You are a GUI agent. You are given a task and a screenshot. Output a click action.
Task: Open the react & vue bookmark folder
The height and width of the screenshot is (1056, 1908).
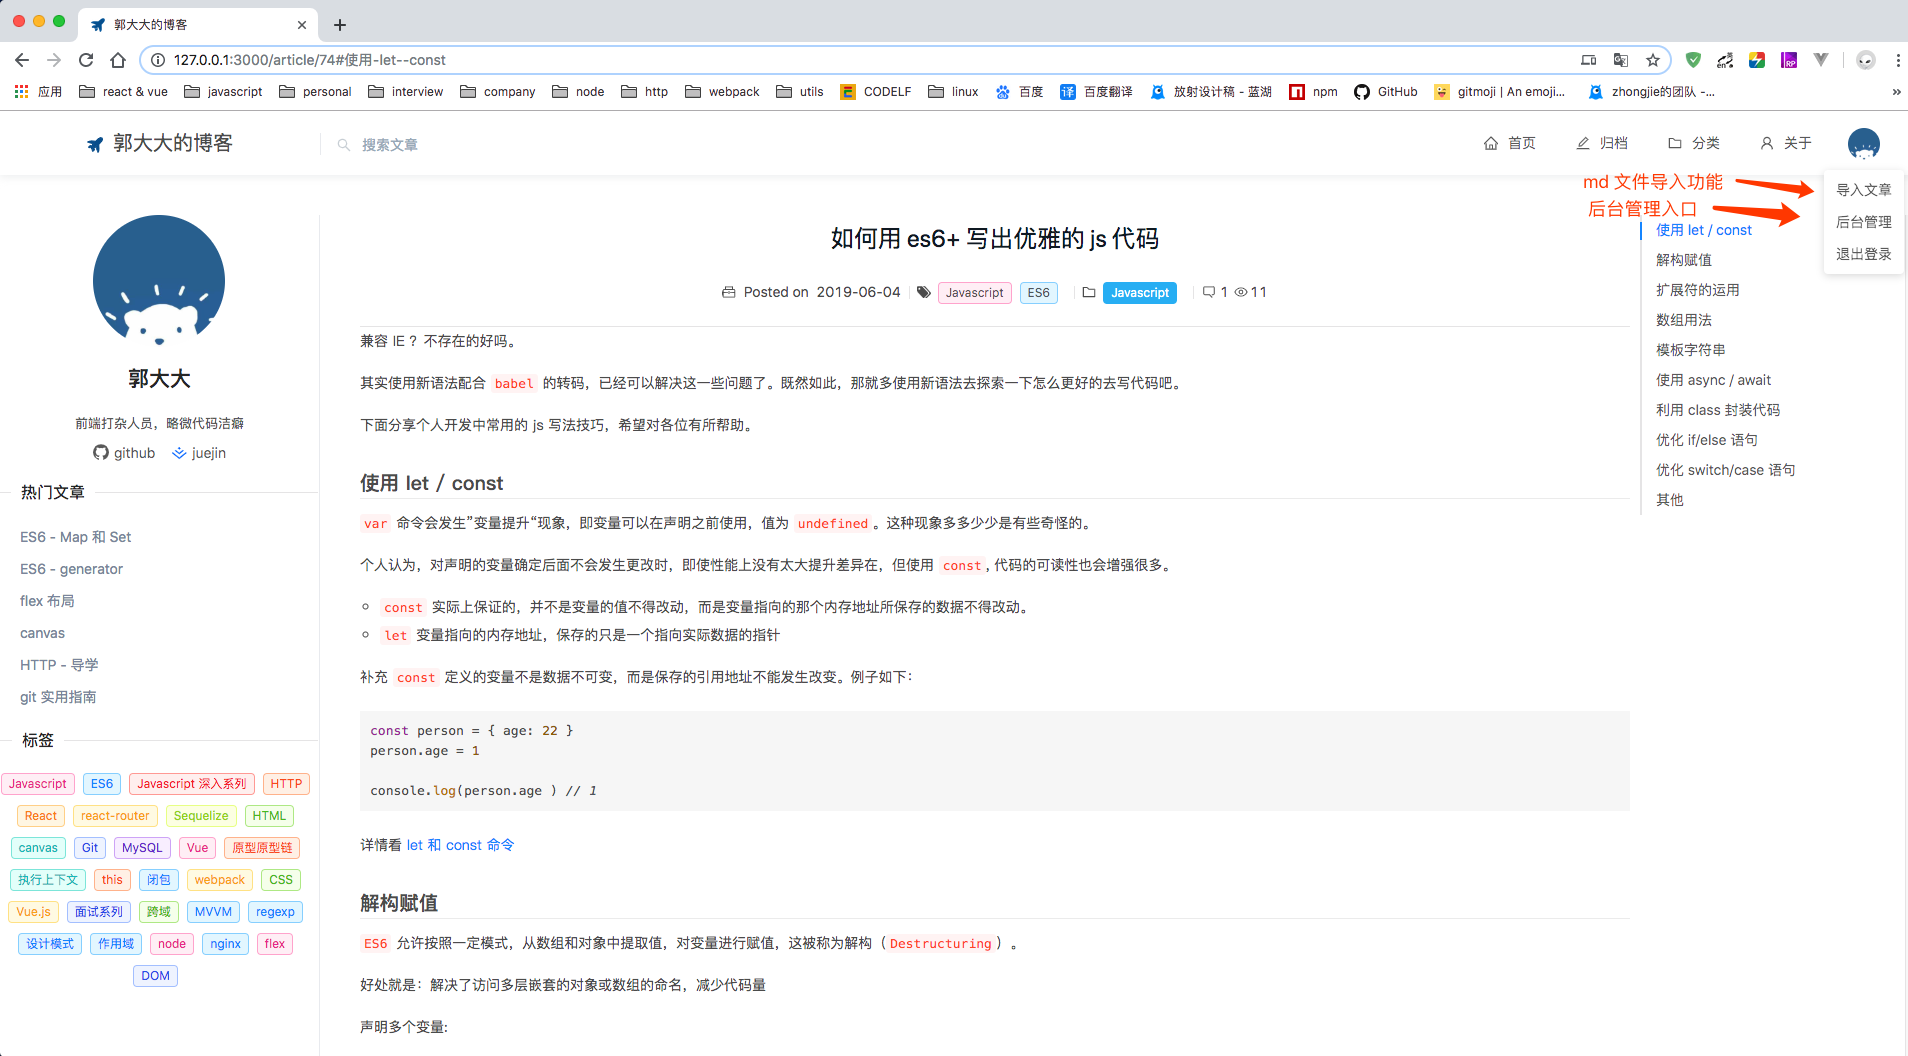click(123, 92)
